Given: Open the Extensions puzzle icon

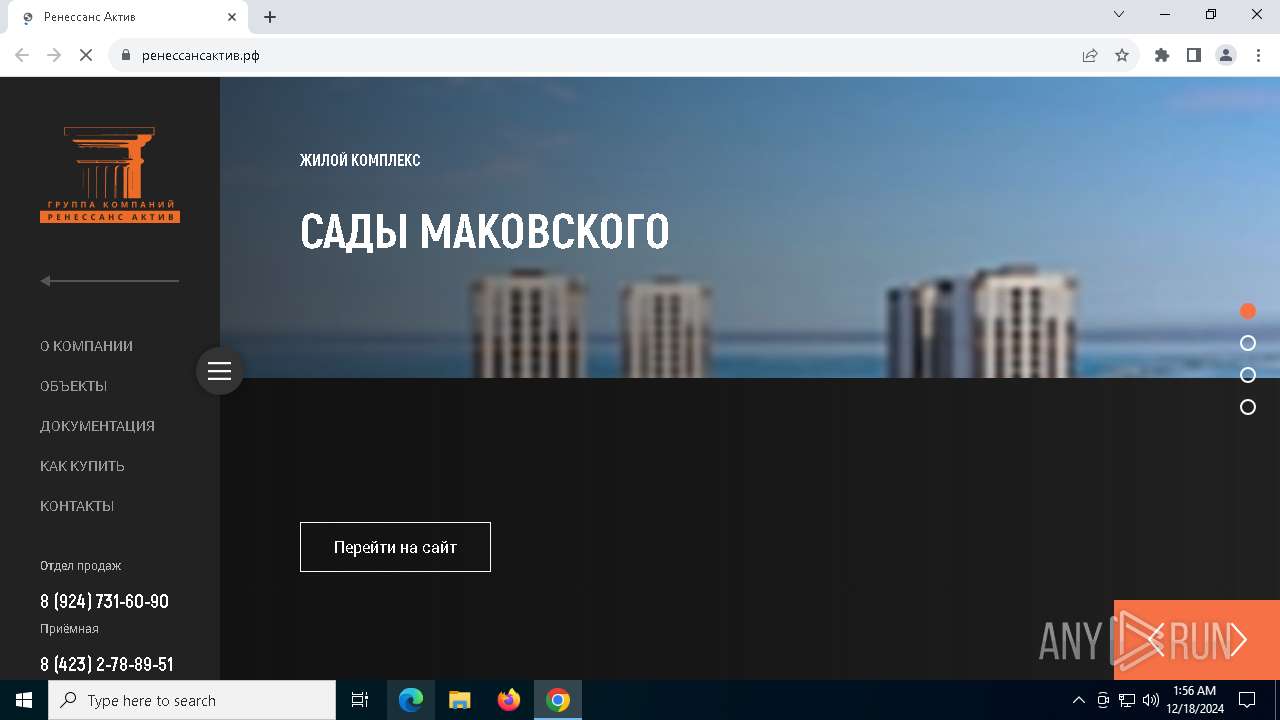Looking at the screenshot, I should coord(1162,55).
